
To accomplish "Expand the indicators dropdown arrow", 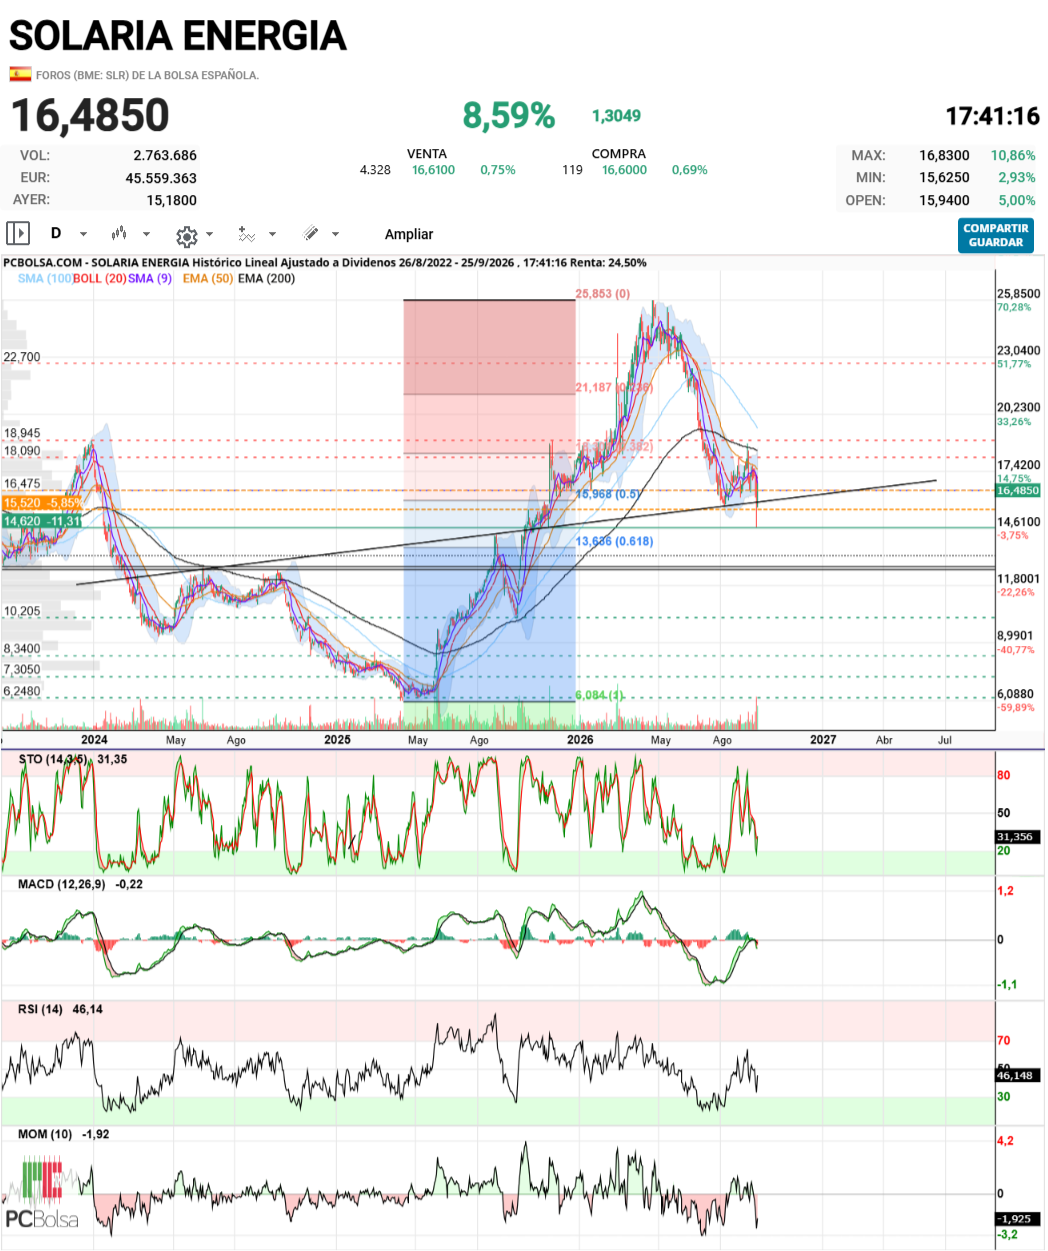I will pos(273,234).
